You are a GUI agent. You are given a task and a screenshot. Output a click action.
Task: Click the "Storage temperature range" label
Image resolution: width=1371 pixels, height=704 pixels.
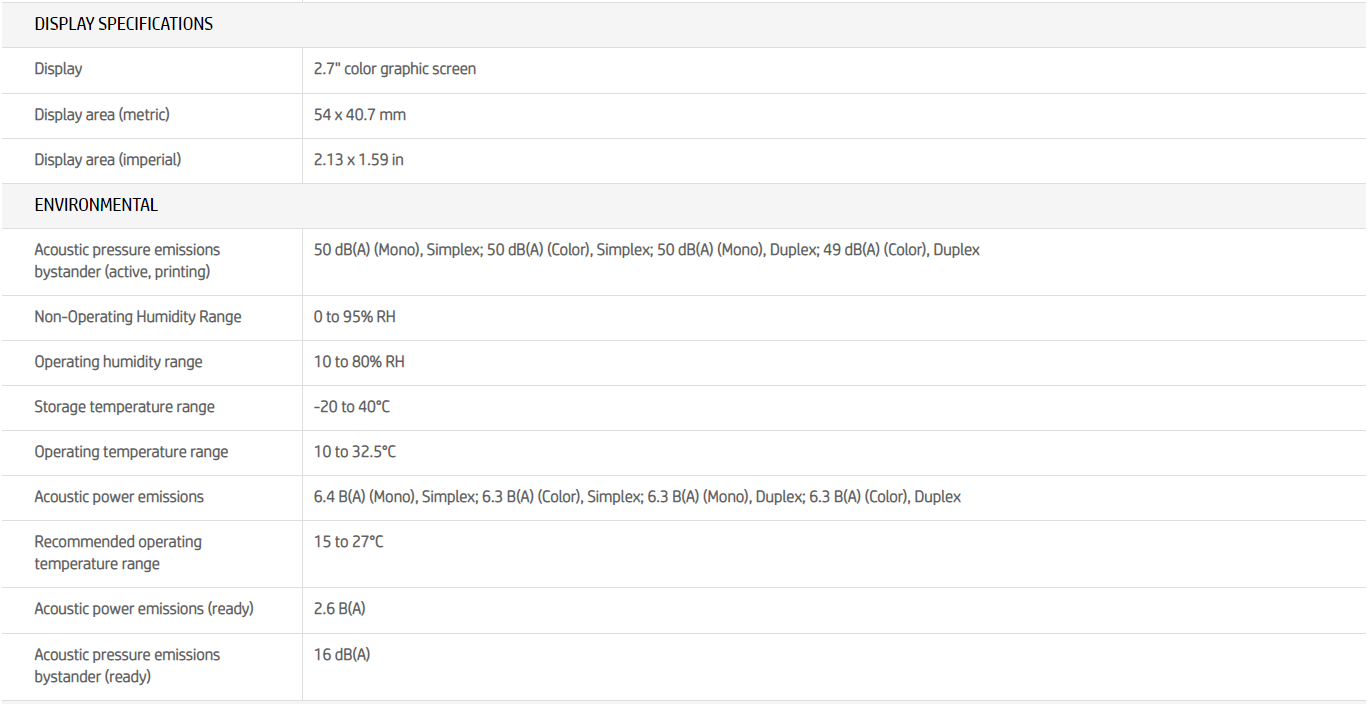tap(124, 407)
